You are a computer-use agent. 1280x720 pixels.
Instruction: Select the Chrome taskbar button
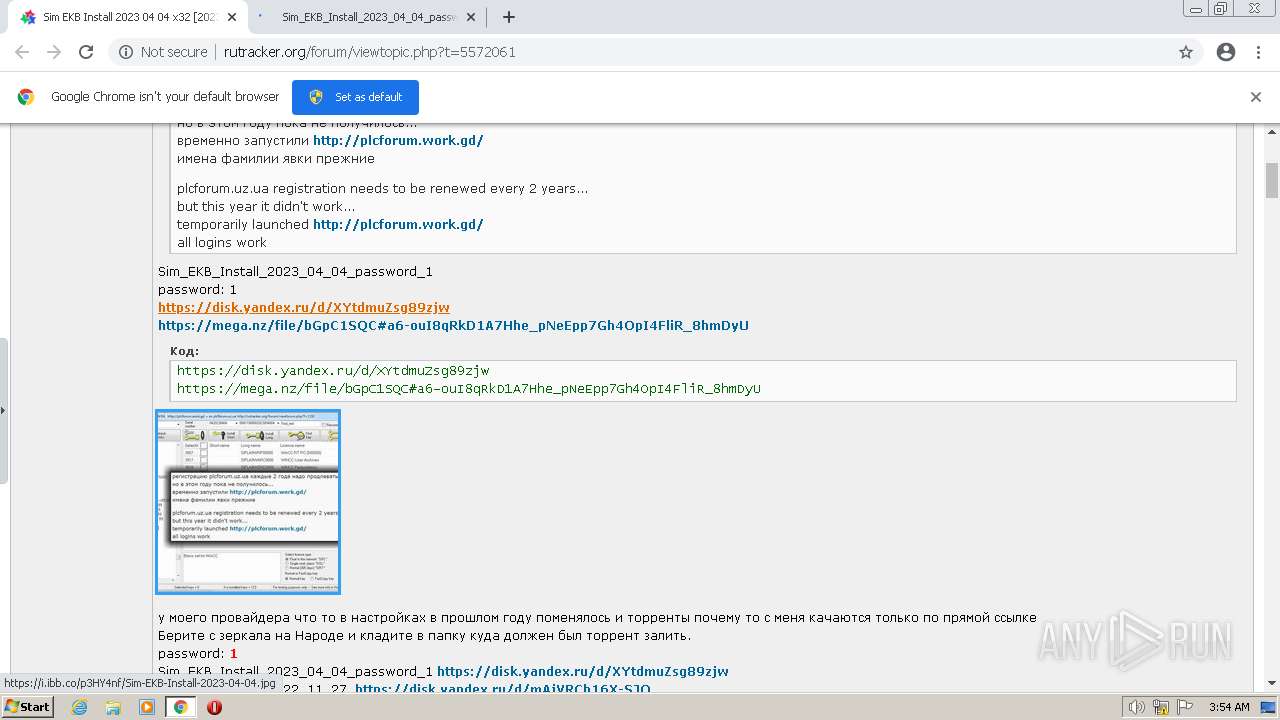click(180, 707)
